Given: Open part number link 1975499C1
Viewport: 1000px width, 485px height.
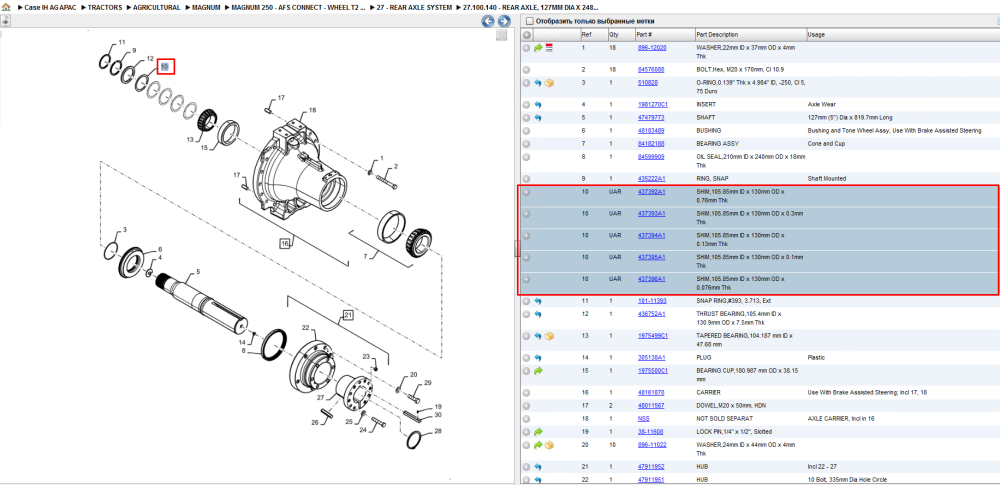Looking at the screenshot, I should tap(653, 336).
